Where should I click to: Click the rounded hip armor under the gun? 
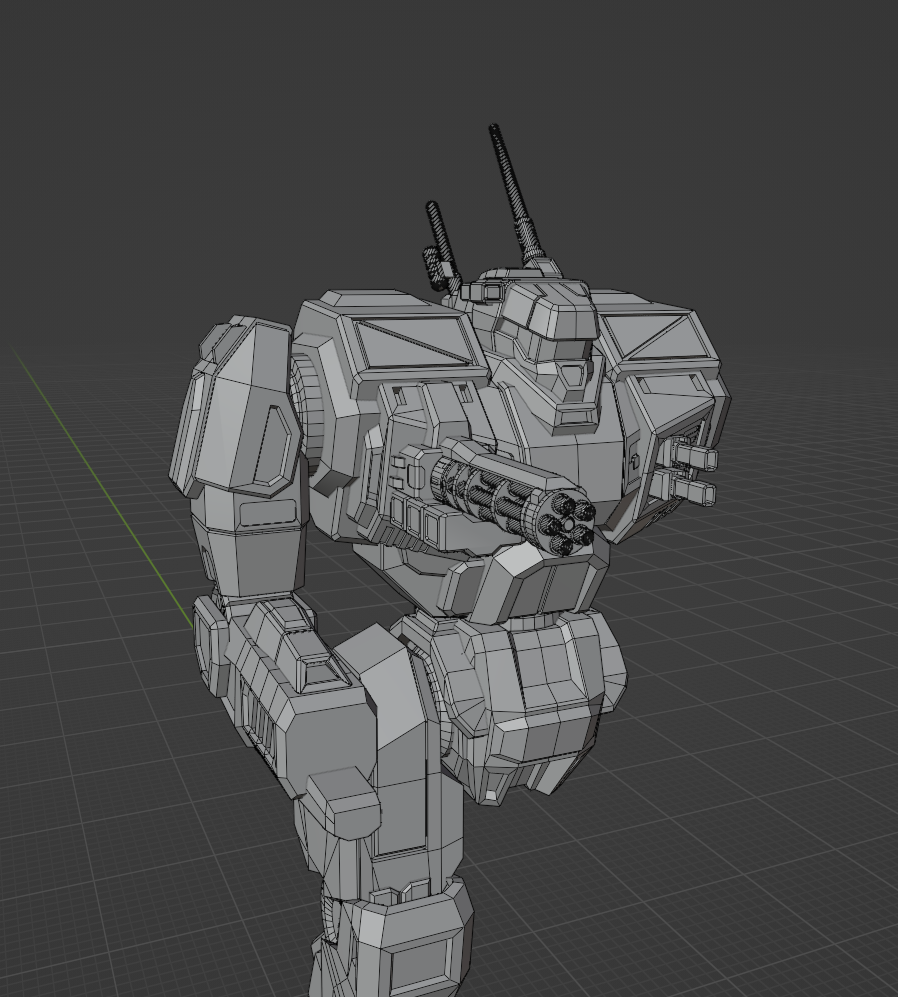pos(530,700)
